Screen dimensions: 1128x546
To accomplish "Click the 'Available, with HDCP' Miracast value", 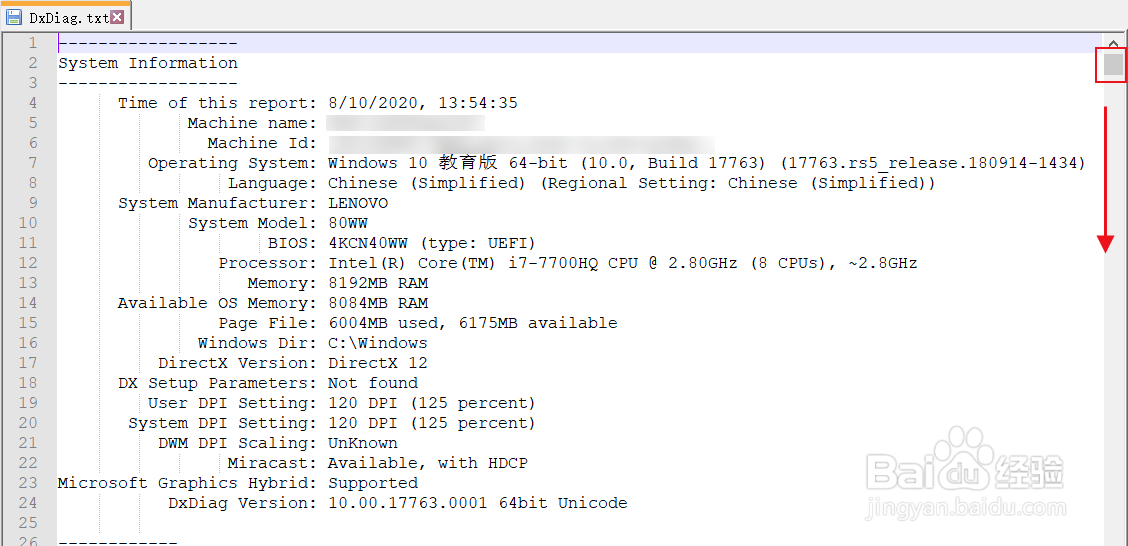I will [427, 463].
